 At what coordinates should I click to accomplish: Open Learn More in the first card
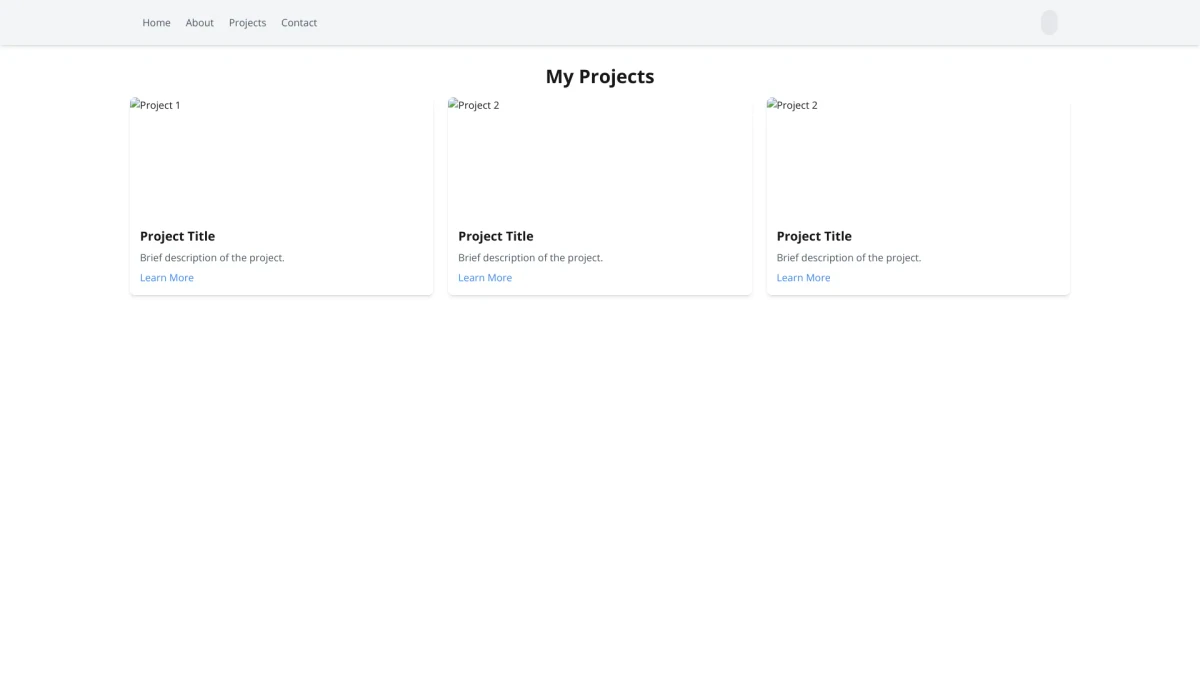point(167,278)
